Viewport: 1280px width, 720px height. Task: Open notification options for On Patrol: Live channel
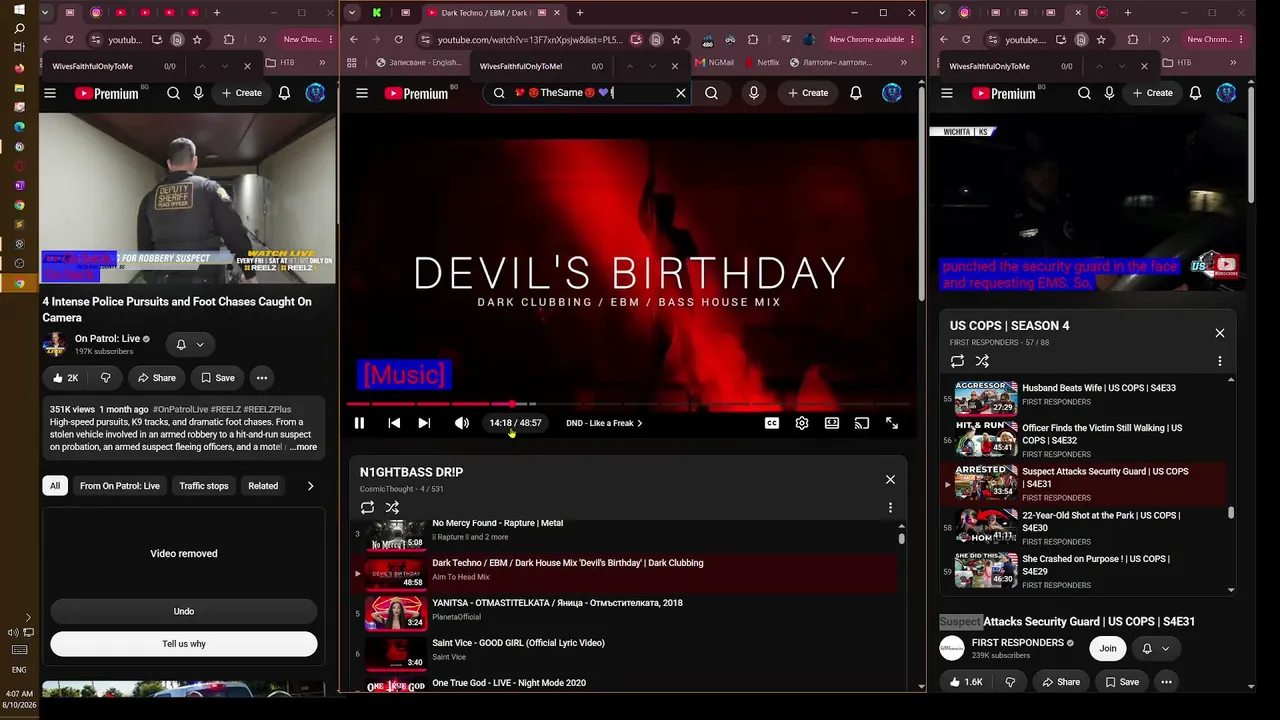[x=190, y=344]
